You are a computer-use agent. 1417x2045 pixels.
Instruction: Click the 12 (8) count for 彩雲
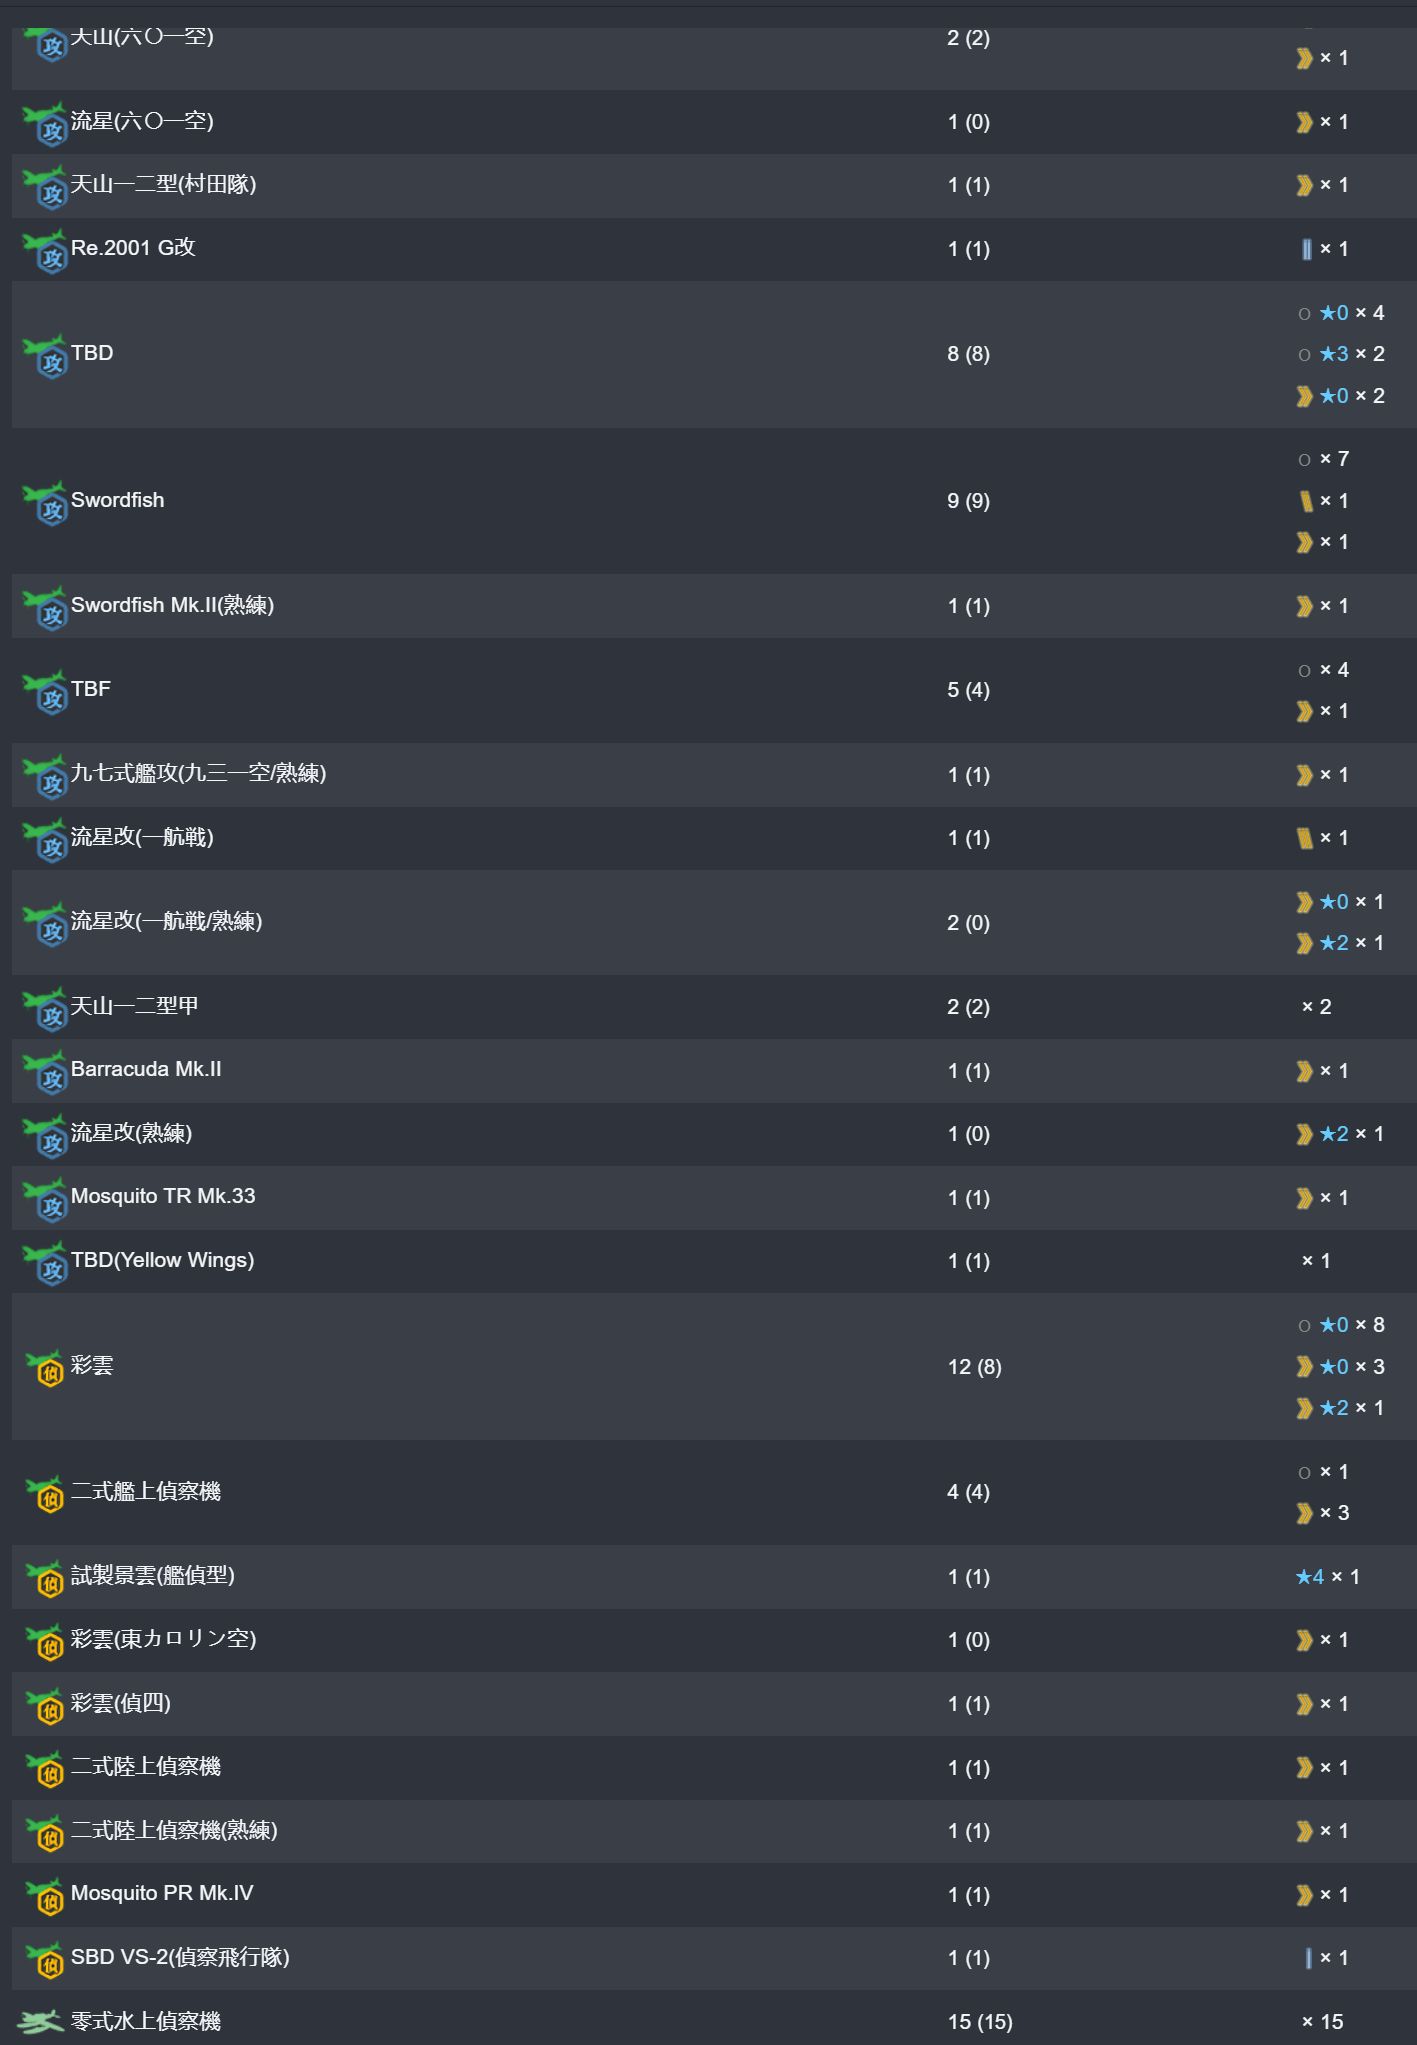tap(974, 1367)
